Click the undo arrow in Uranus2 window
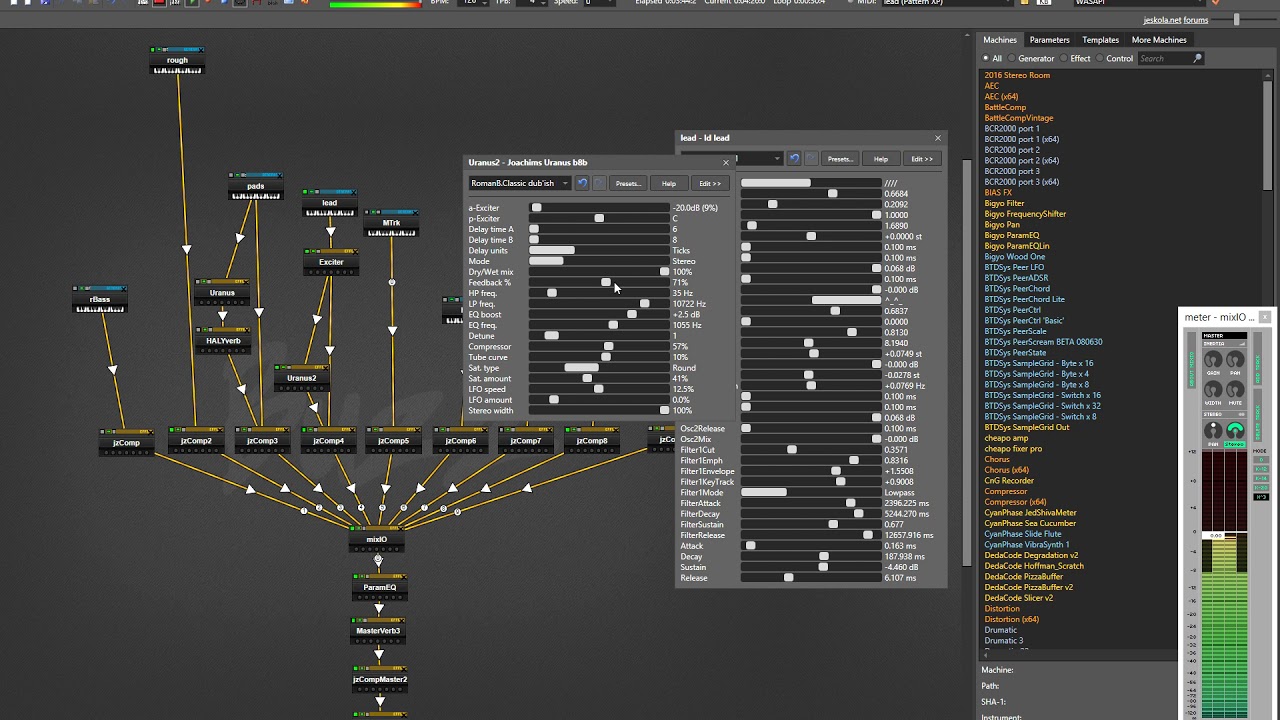Image resolution: width=1280 pixels, height=720 pixels. pyautogui.click(x=582, y=183)
